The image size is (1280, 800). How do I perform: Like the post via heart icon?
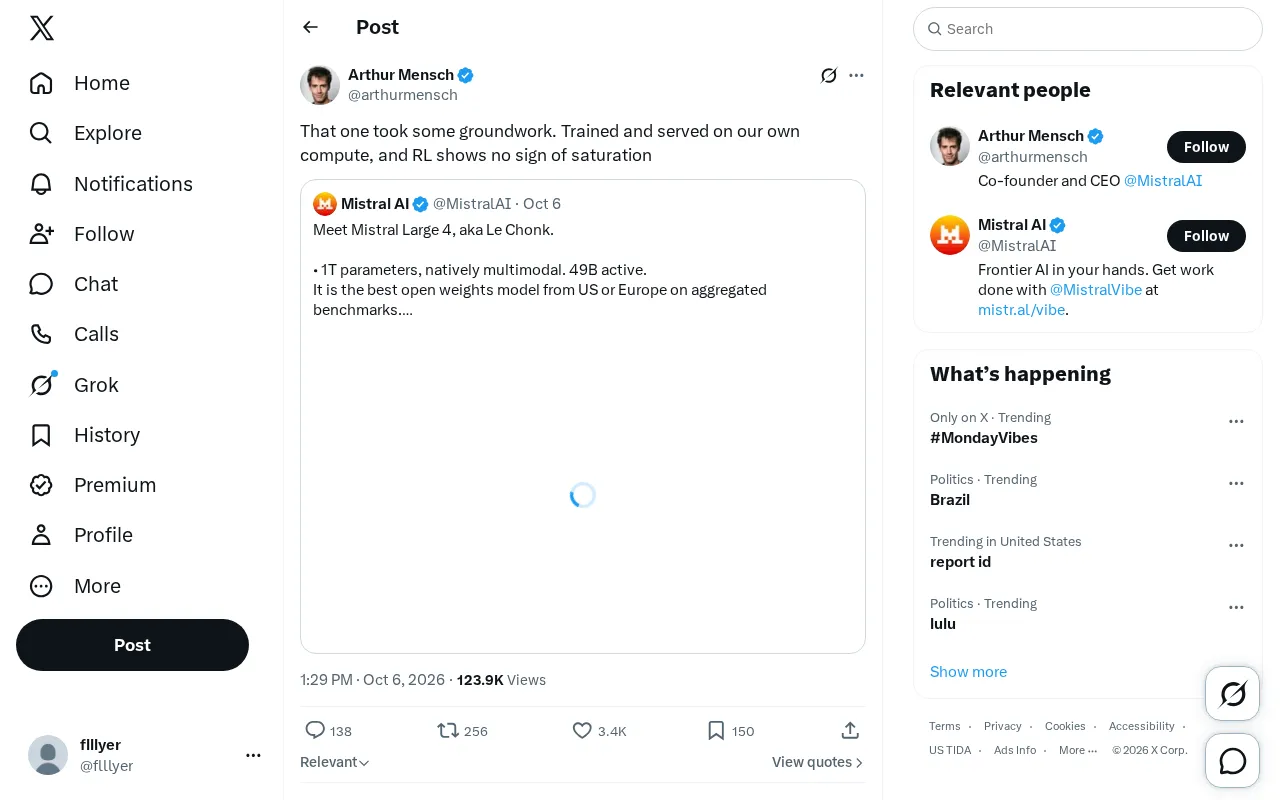pyautogui.click(x=582, y=731)
